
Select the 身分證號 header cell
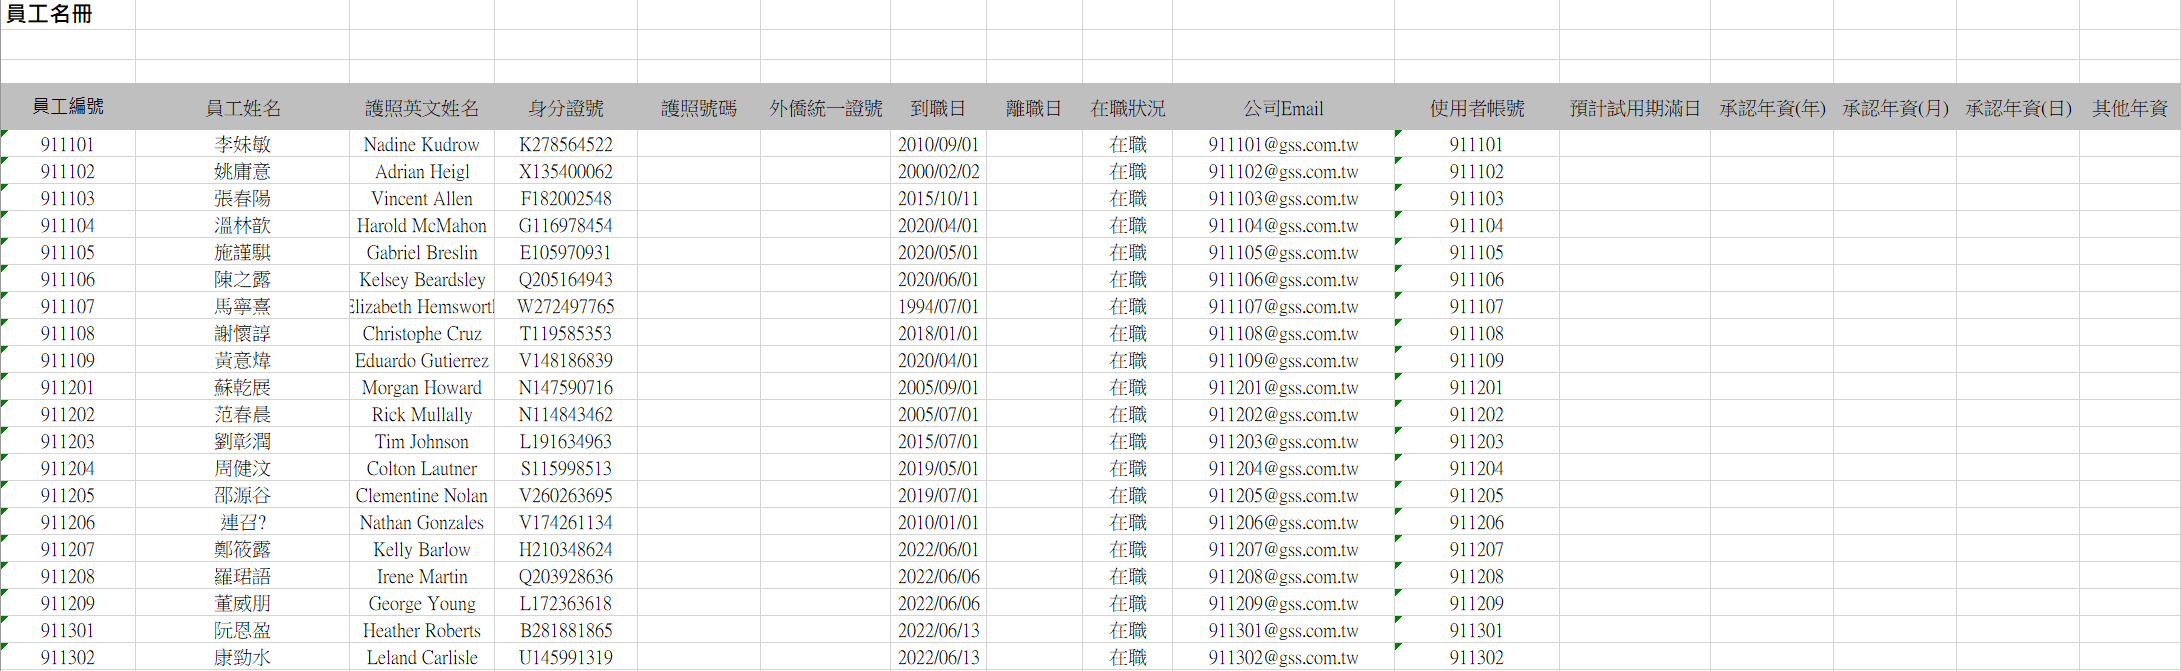tap(566, 108)
